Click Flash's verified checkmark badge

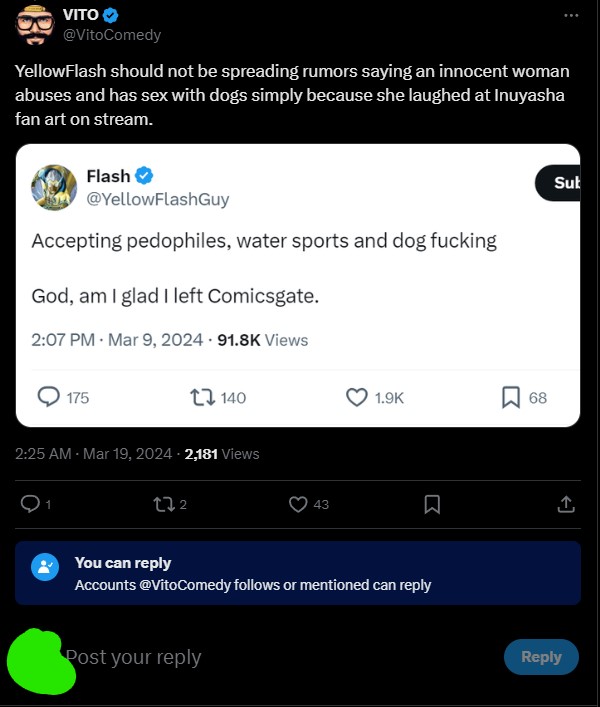[144, 175]
